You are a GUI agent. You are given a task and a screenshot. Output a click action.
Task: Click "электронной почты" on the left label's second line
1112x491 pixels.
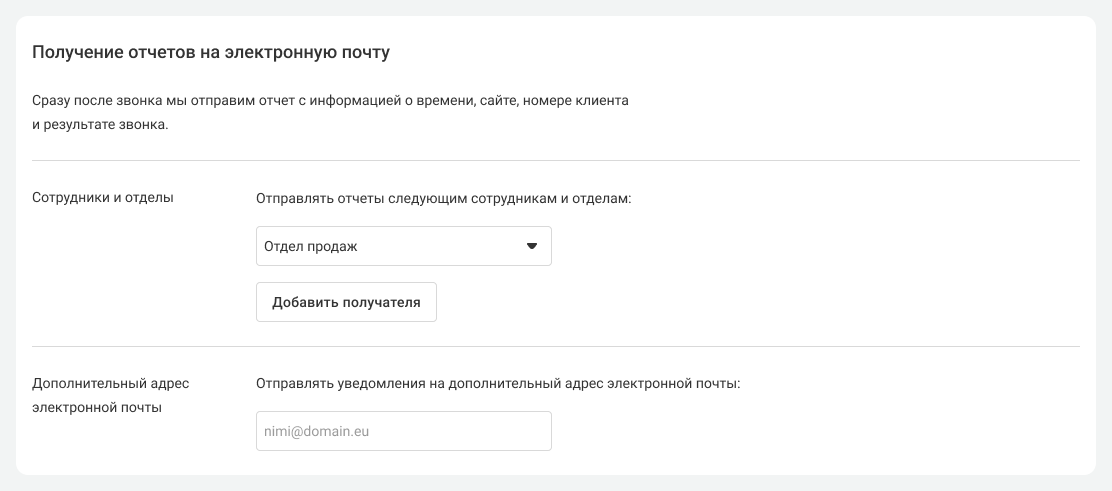97,408
